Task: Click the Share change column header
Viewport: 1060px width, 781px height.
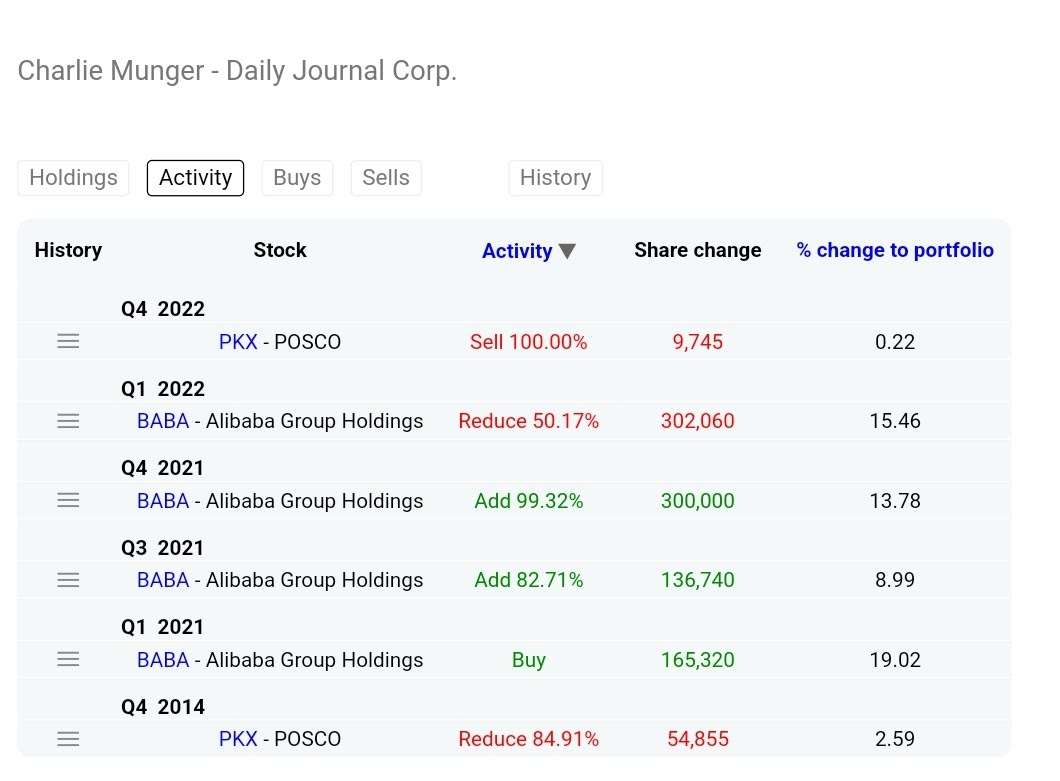Action: point(698,250)
